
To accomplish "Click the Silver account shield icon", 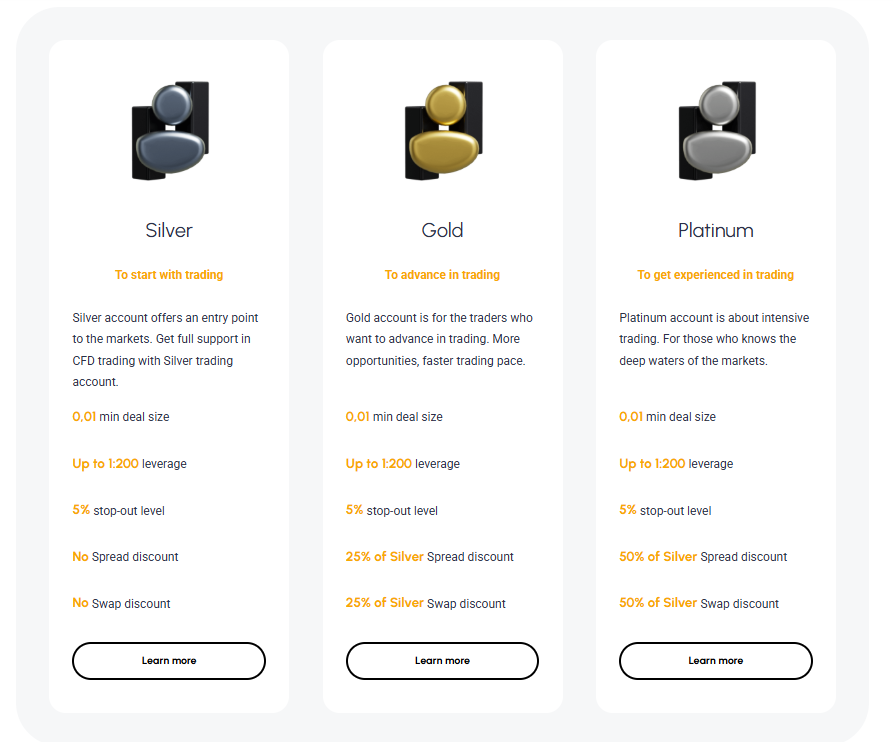I will click(x=169, y=130).
